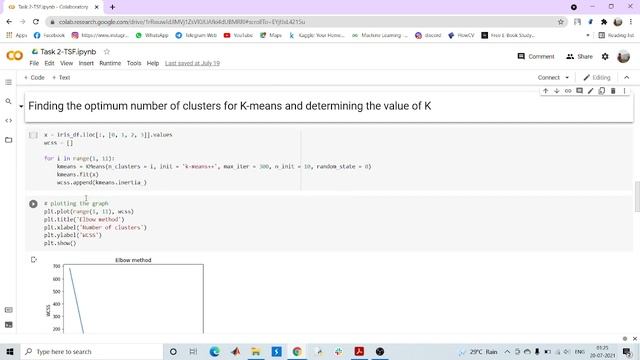Run the plotting the graph cell
The width and height of the screenshot is (640, 360).
(33, 204)
